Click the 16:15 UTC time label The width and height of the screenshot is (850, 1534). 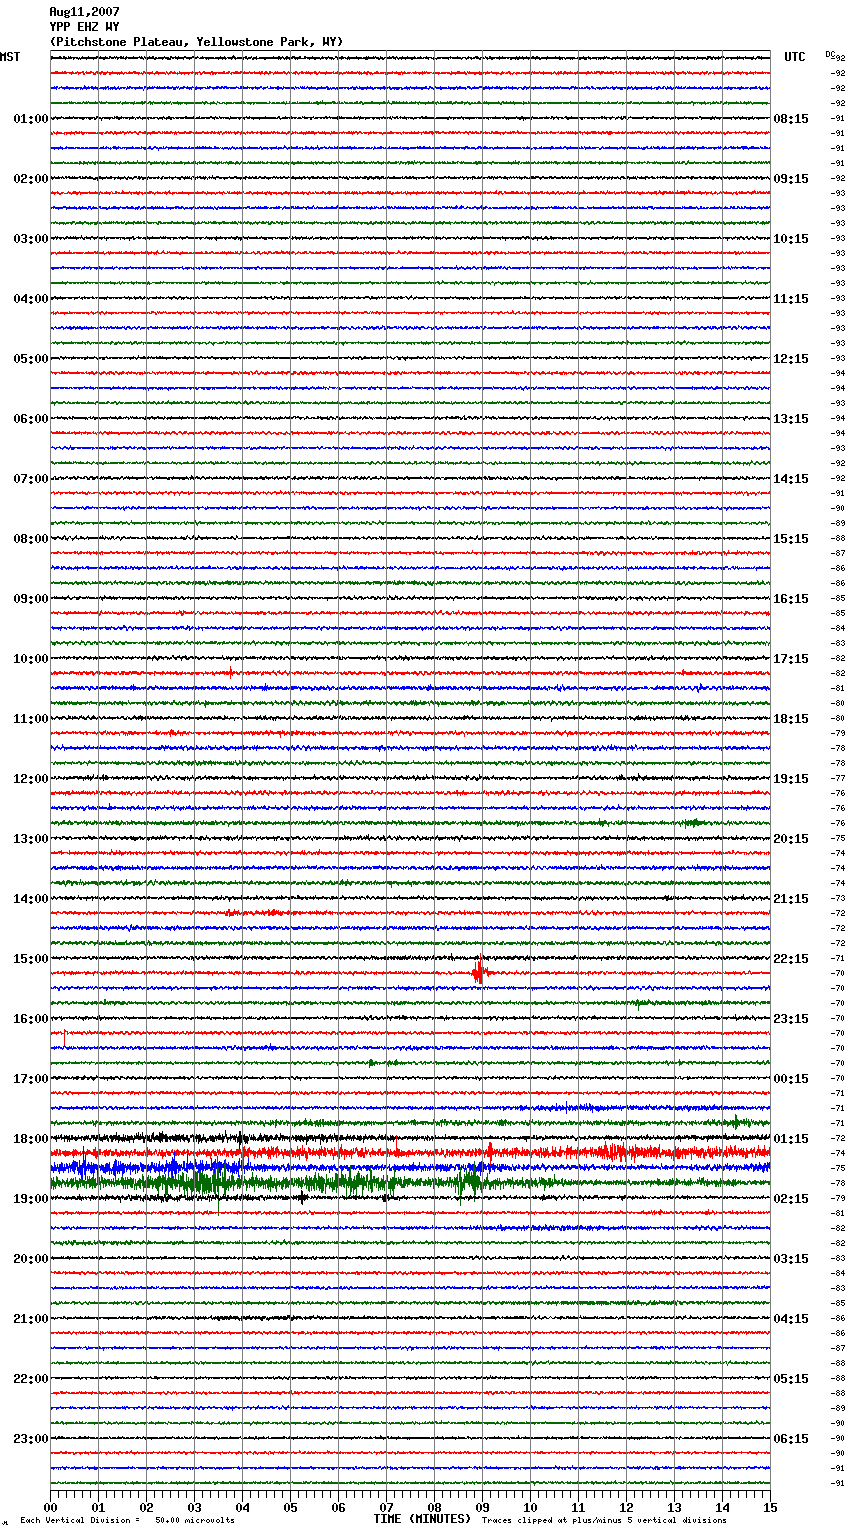pyautogui.click(x=791, y=599)
